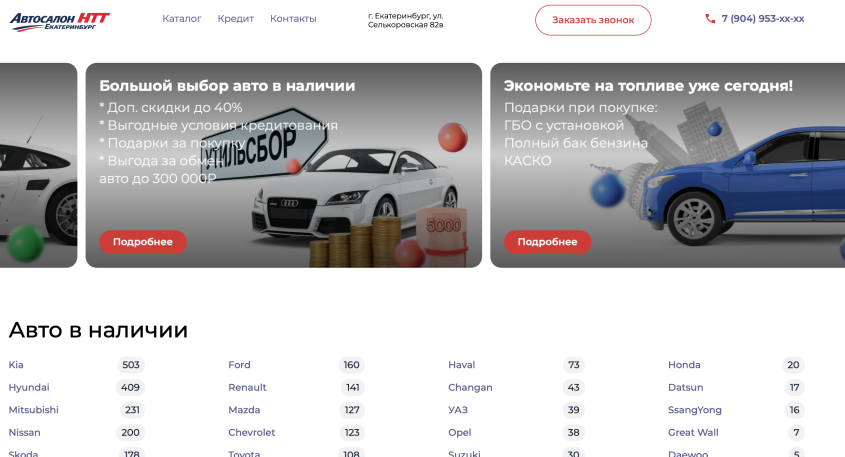
Task: Click the Авто в наличии heading
Action: [x=98, y=330]
